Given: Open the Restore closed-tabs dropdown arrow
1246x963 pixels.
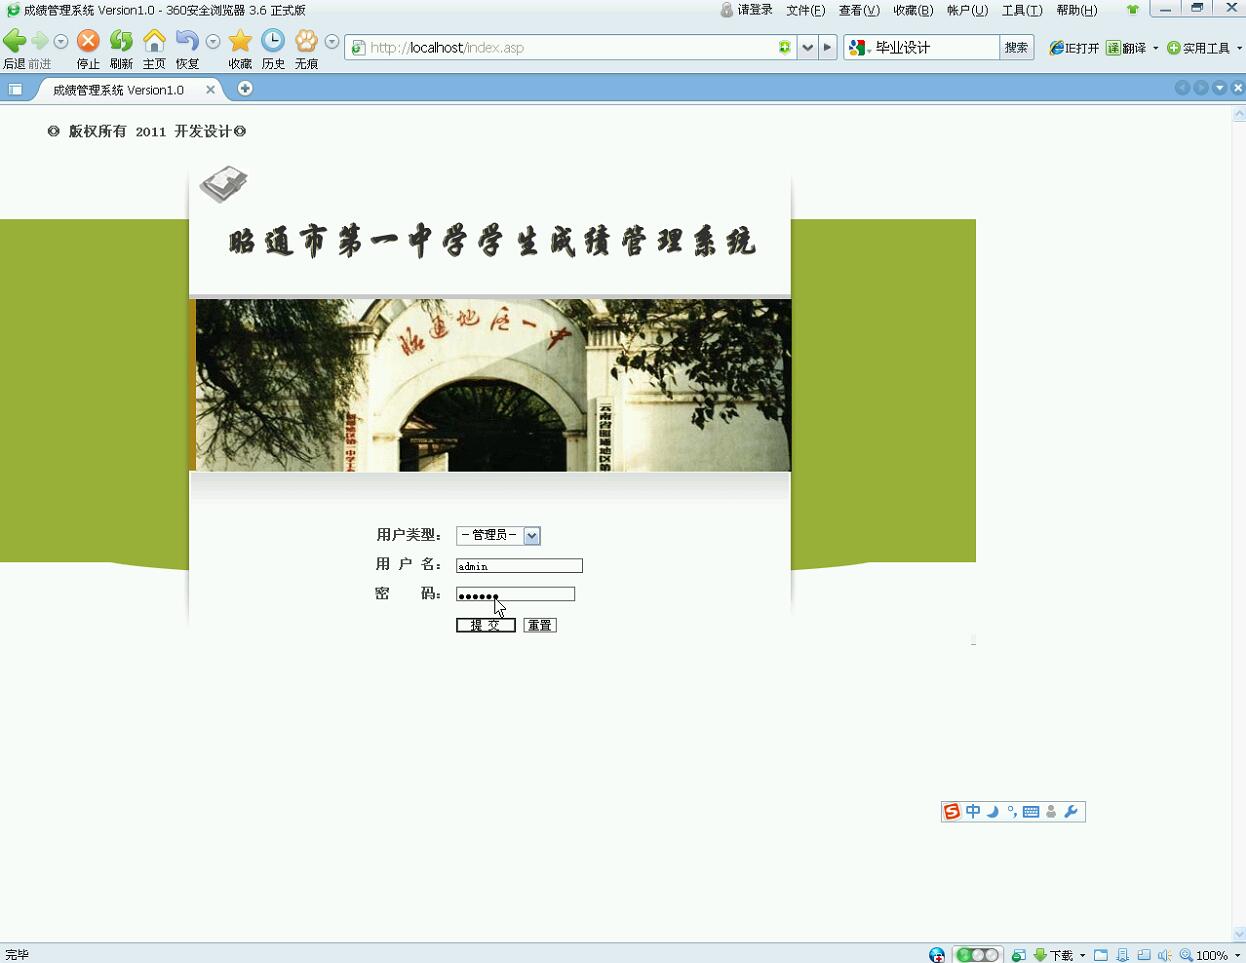Looking at the screenshot, I should pos(213,42).
